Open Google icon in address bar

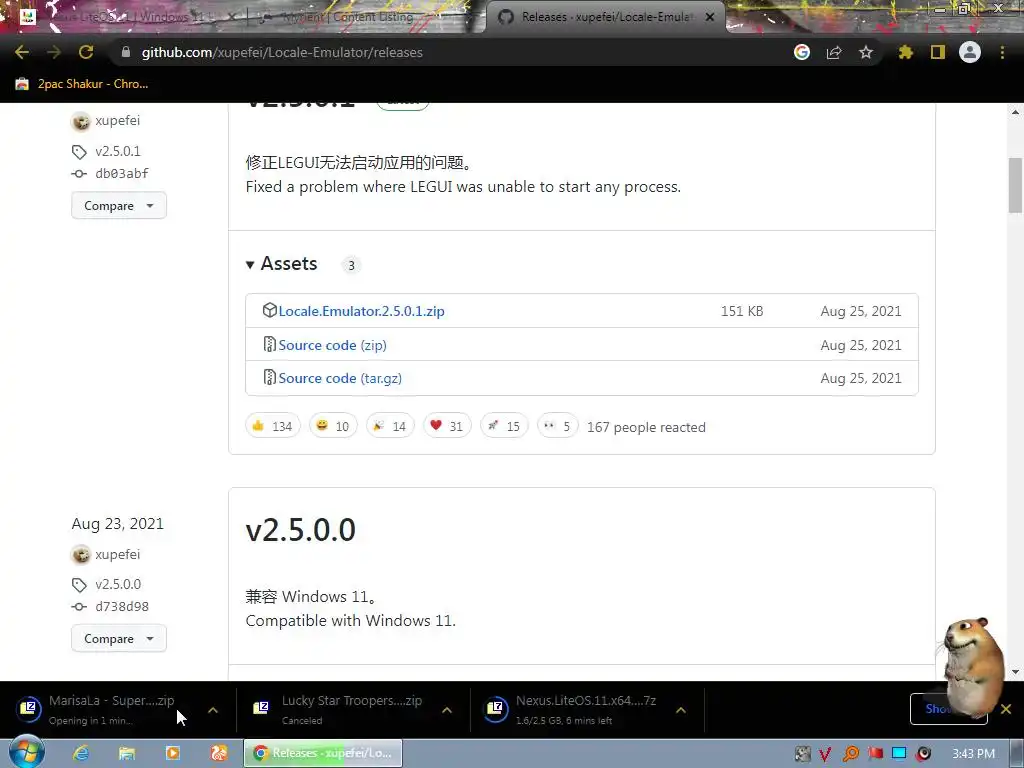(802, 52)
